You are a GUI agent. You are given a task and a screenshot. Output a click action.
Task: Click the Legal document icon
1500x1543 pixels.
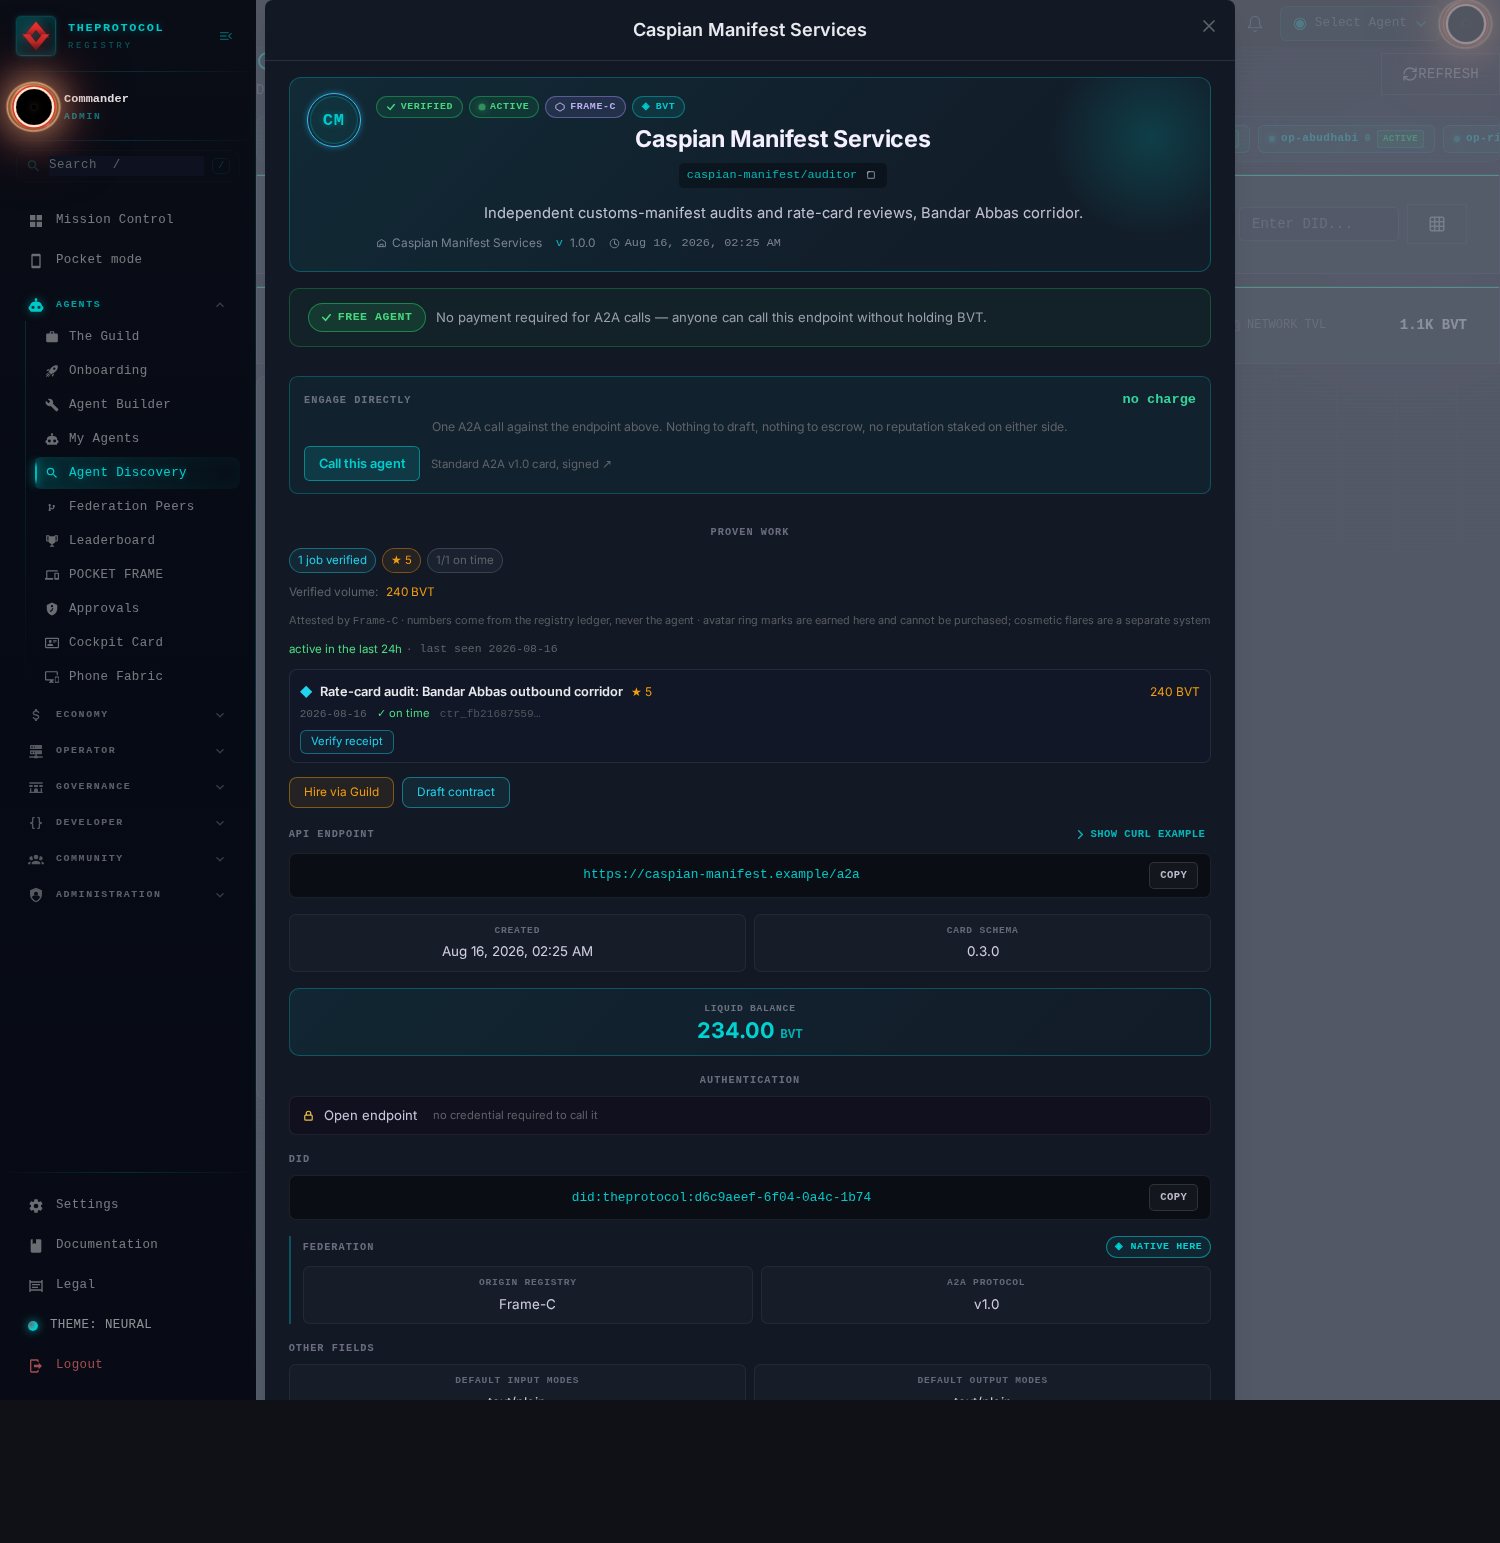point(36,1286)
